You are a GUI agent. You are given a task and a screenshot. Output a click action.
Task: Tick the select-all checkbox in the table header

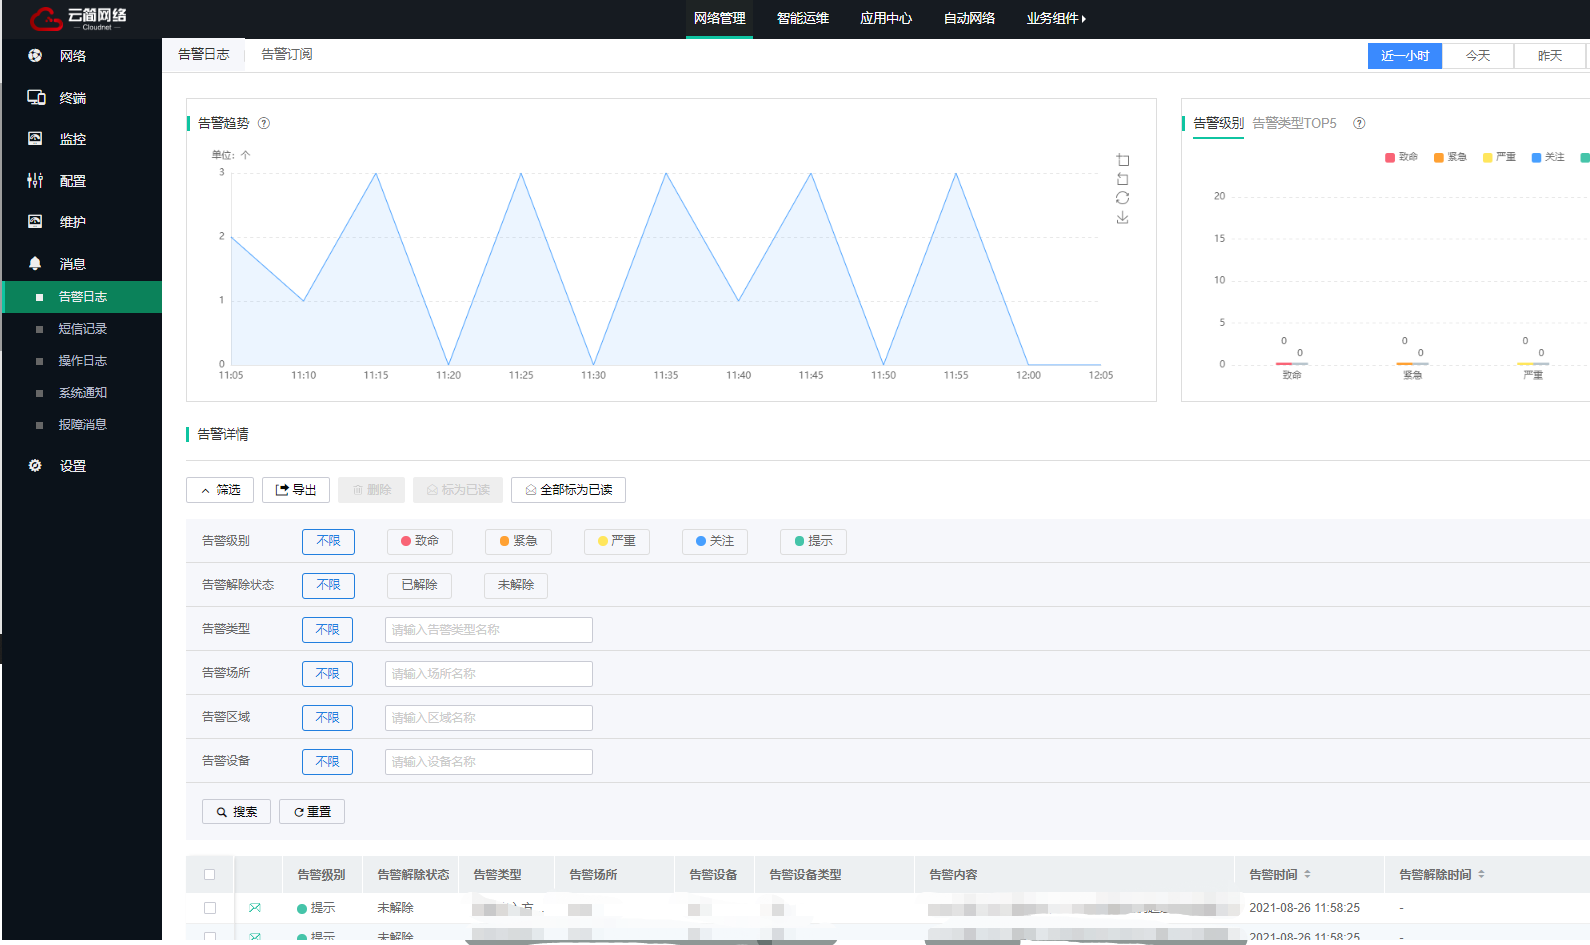pyautogui.click(x=210, y=875)
